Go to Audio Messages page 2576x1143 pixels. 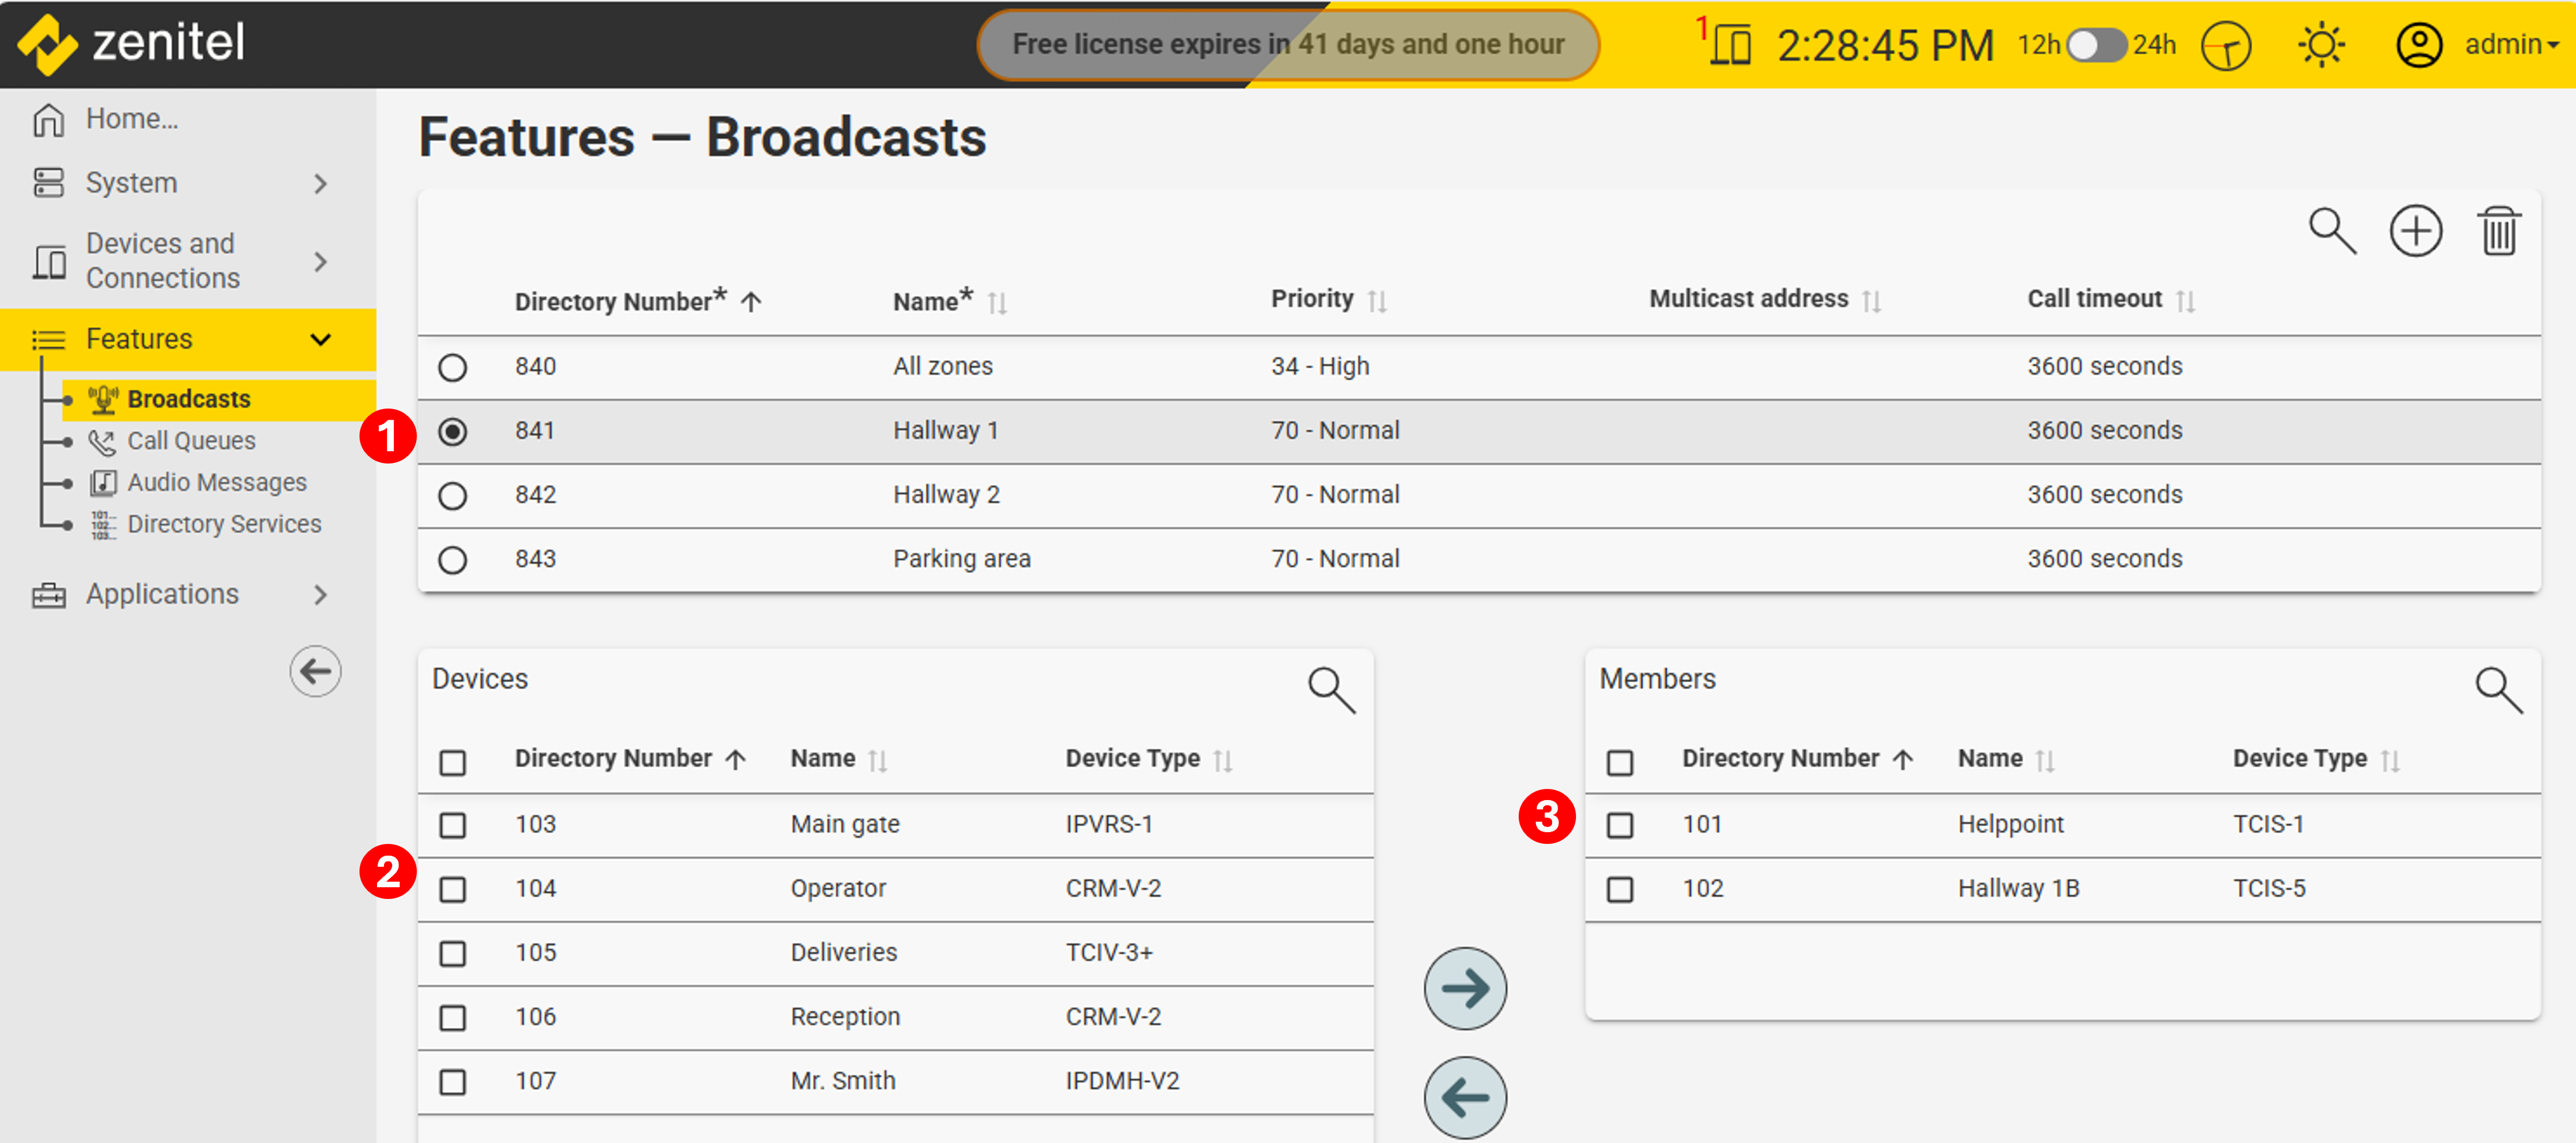click(x=216, y=483)
